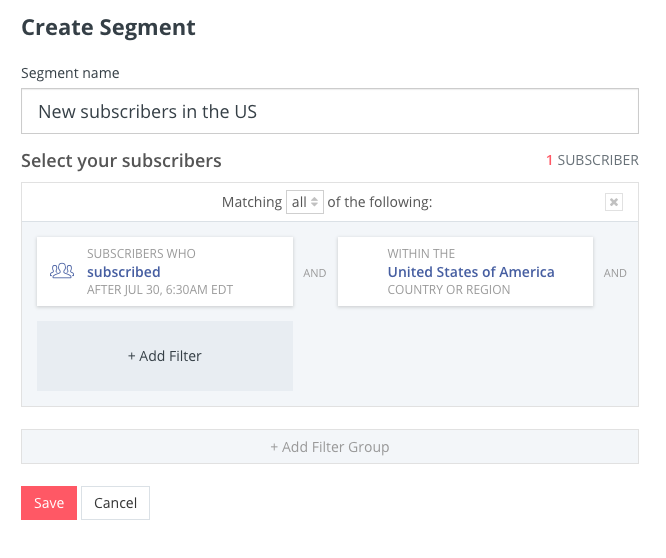Edit the "subscribed" filter condition
This screenshot has height=558, width=666.
click(x=124, y=272)
